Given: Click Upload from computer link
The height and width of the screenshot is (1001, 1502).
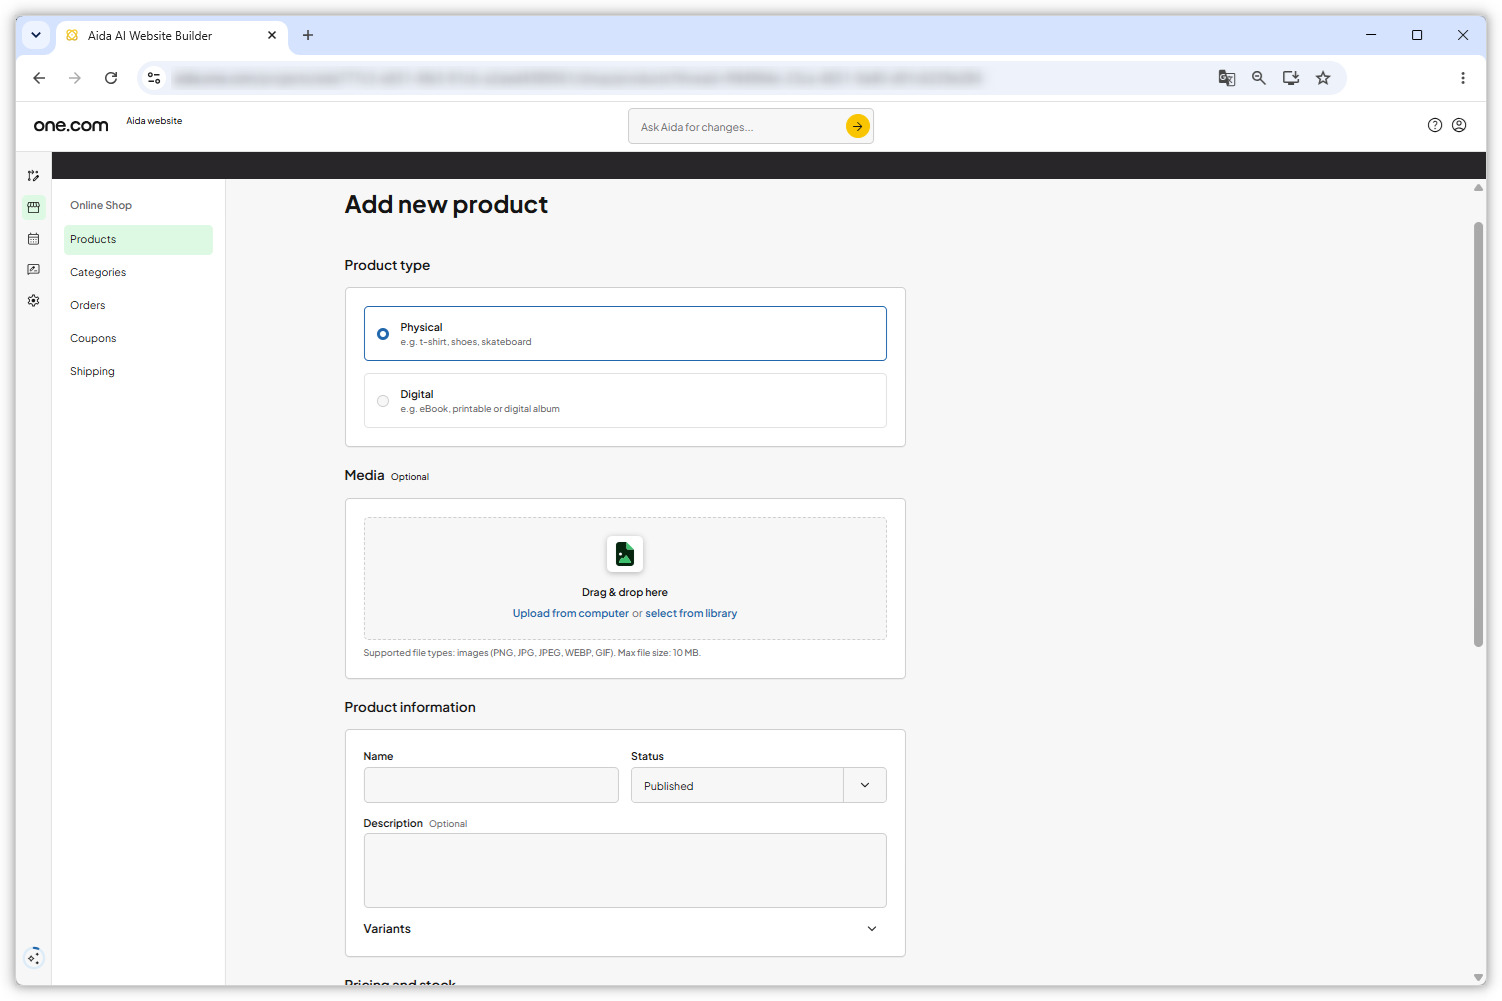Looking at the screenshot, I should 571,613.
